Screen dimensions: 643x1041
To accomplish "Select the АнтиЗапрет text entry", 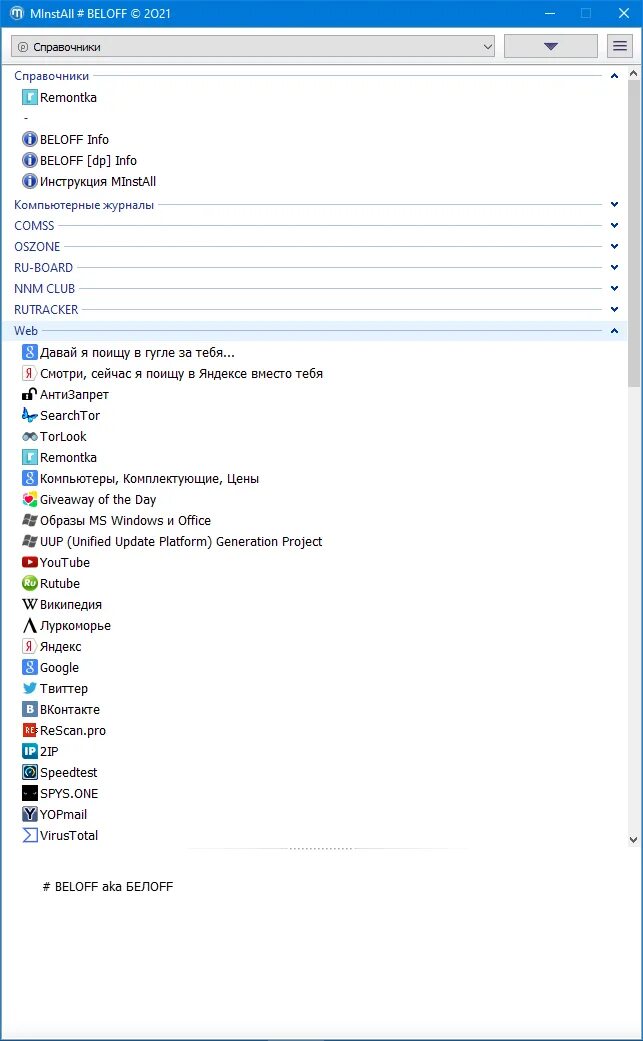I will point(74,394).
